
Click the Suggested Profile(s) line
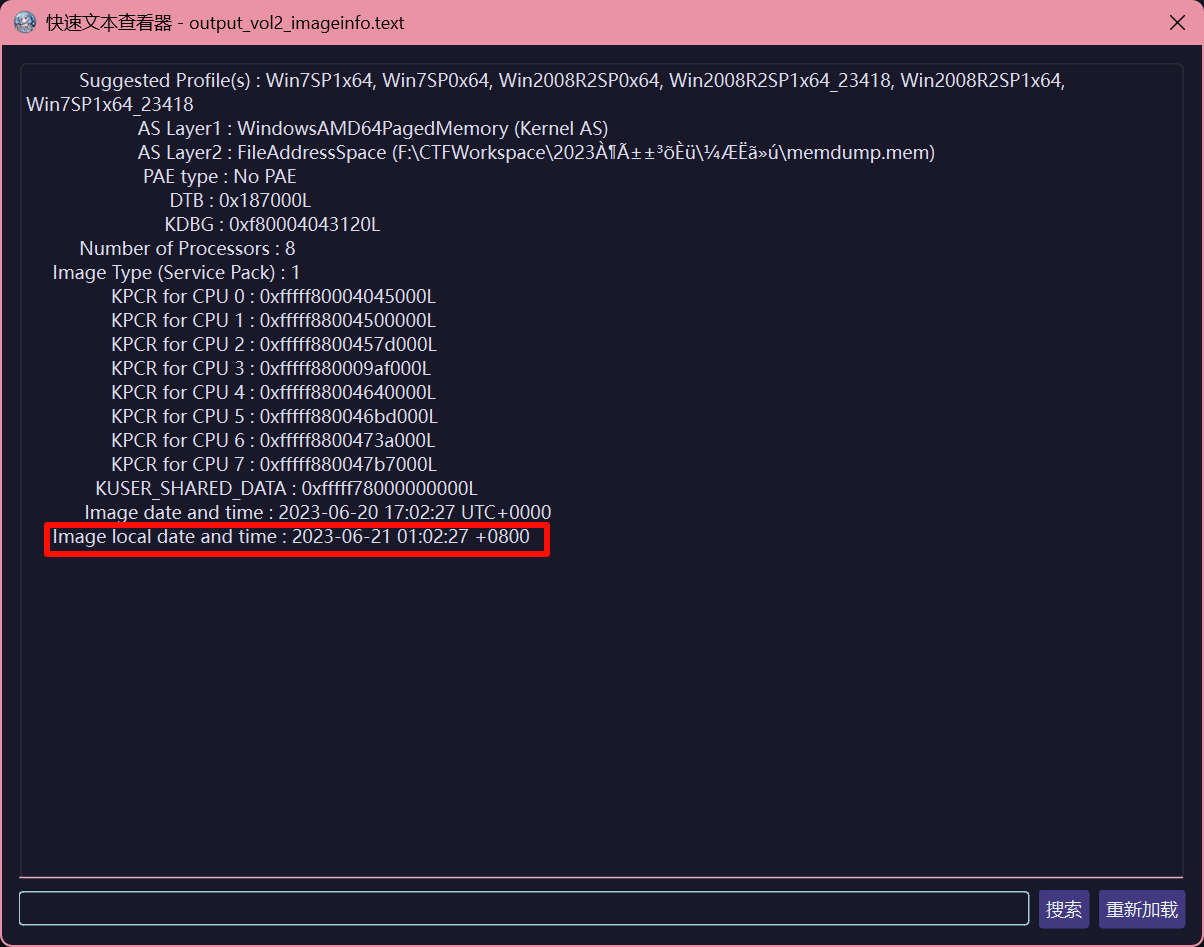(572, 80)
